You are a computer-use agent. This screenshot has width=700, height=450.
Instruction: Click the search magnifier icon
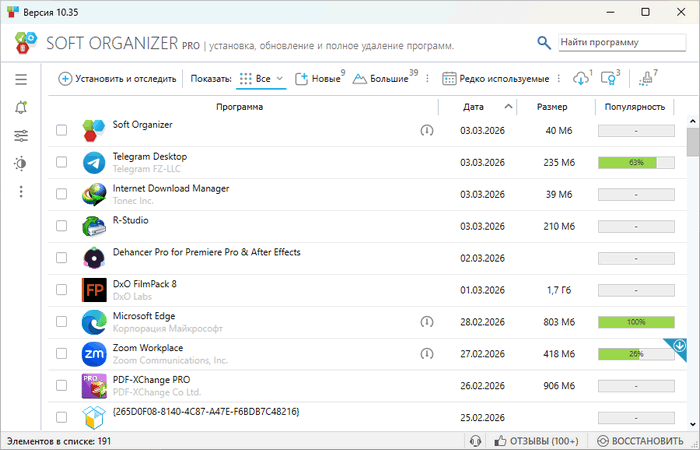(544, 43)
